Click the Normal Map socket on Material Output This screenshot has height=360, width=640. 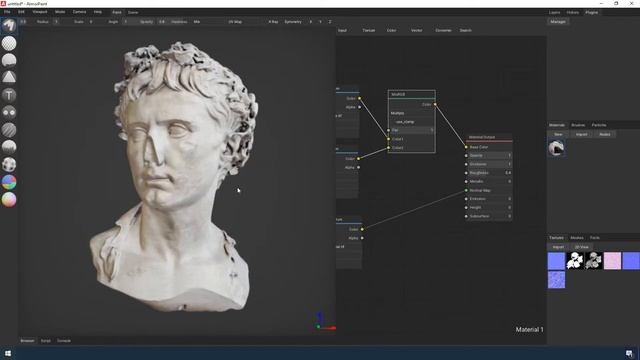pos(466,190)
